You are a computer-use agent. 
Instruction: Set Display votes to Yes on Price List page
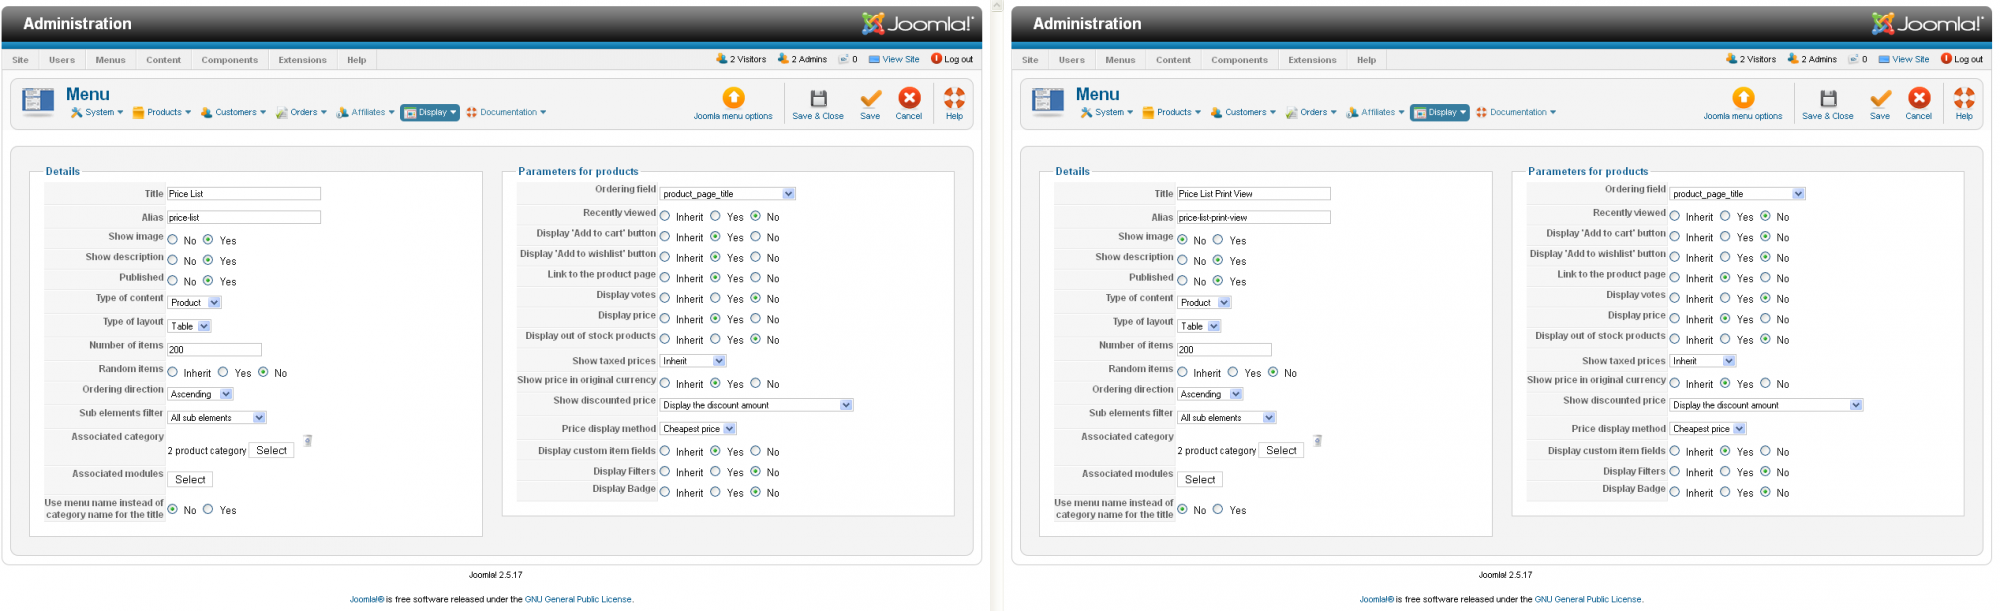[715, 298]
